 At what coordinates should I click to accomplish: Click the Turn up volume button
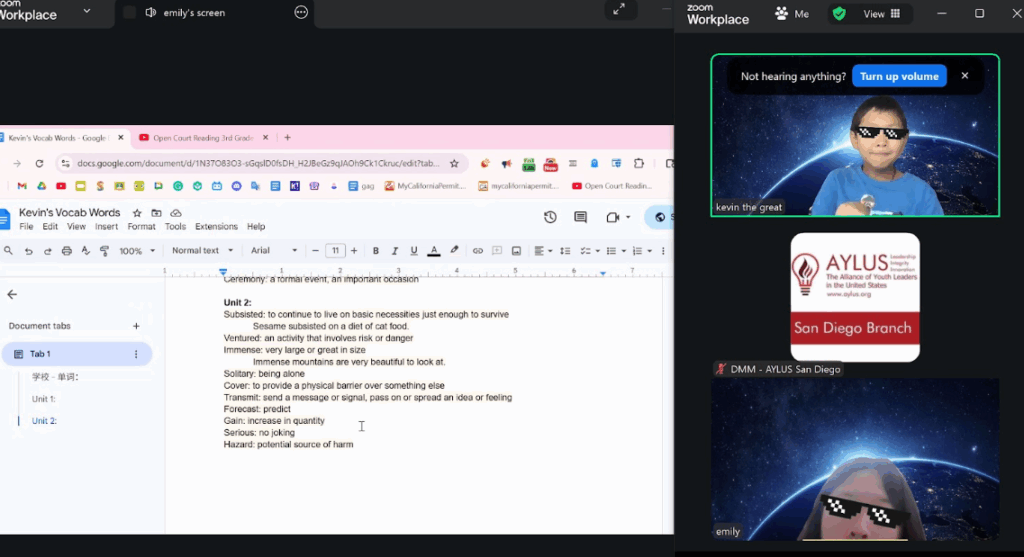(x=899, y=76)
